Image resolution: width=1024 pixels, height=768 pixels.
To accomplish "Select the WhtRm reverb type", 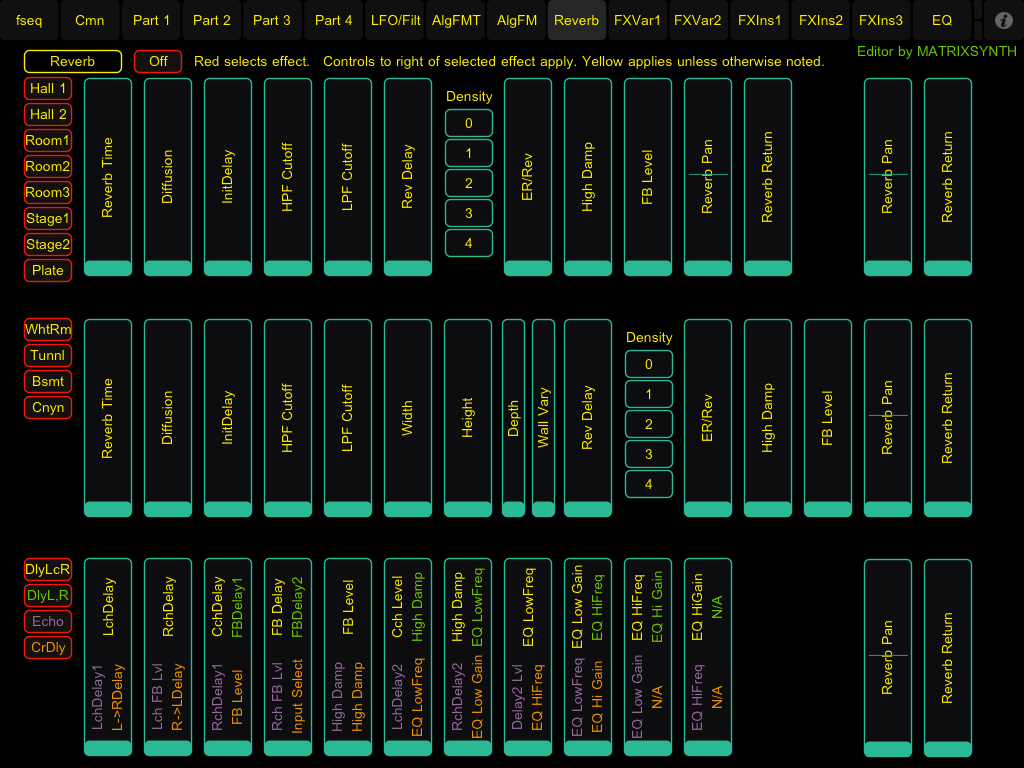I will coord(48,330).
